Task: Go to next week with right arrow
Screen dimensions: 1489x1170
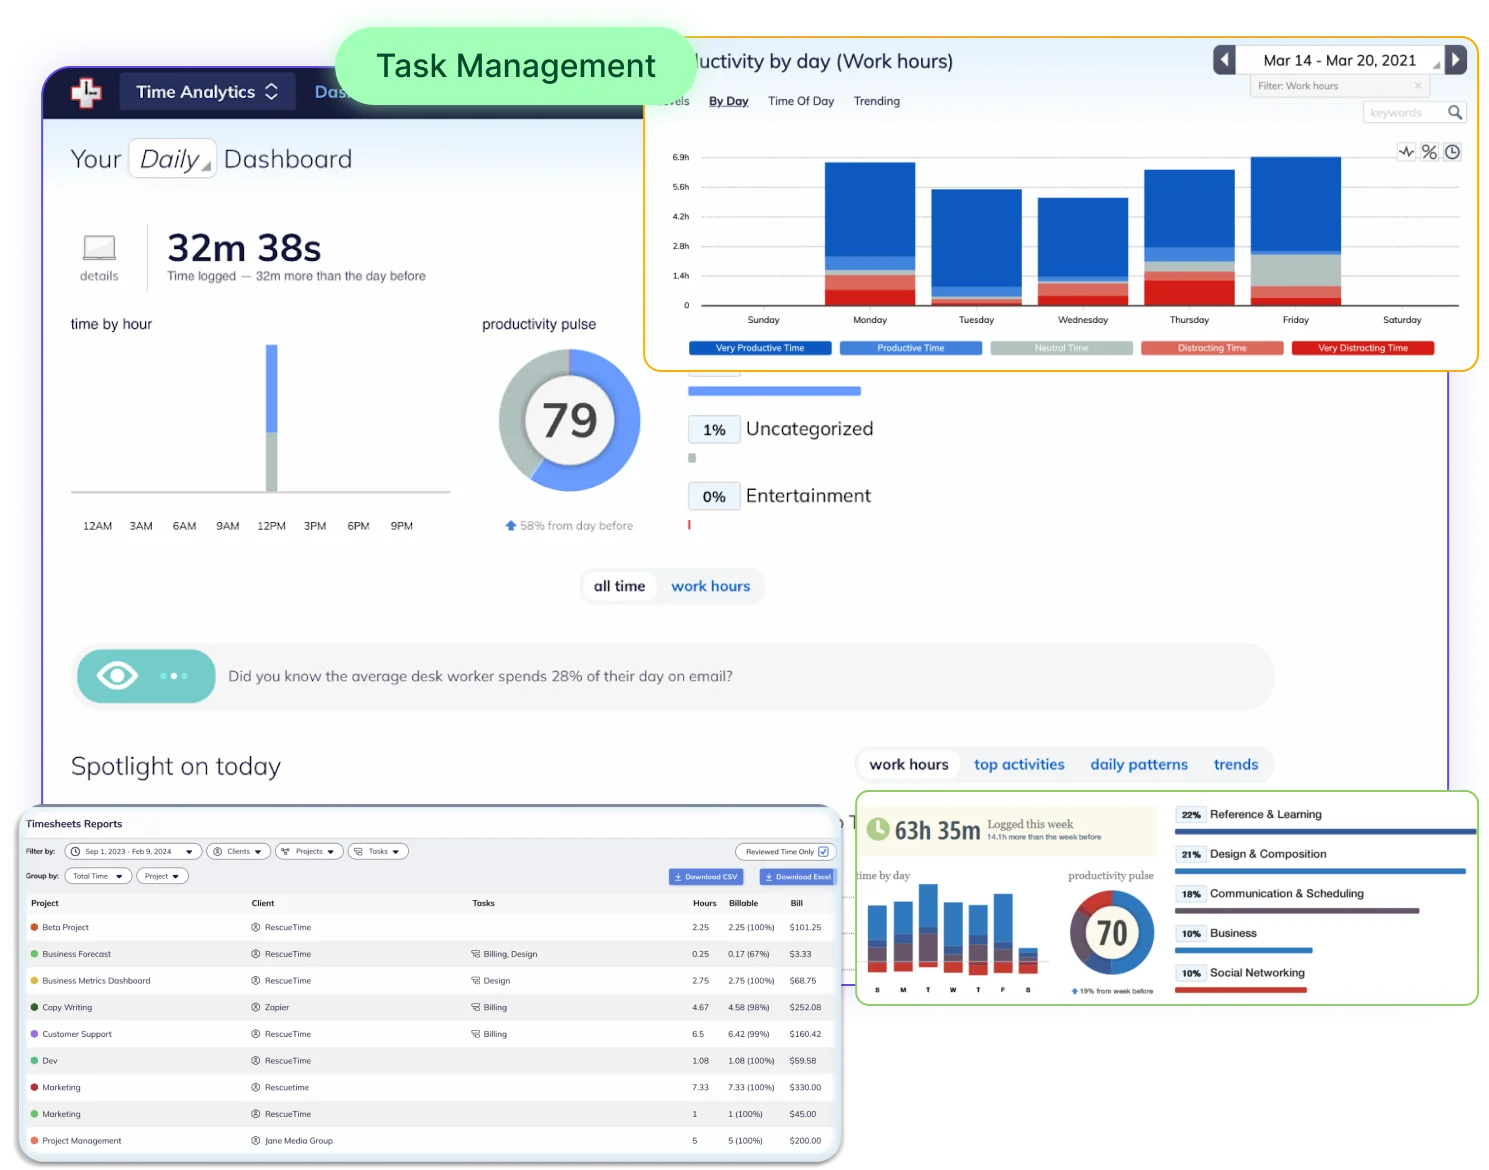Action: [x=1456, y=60]
